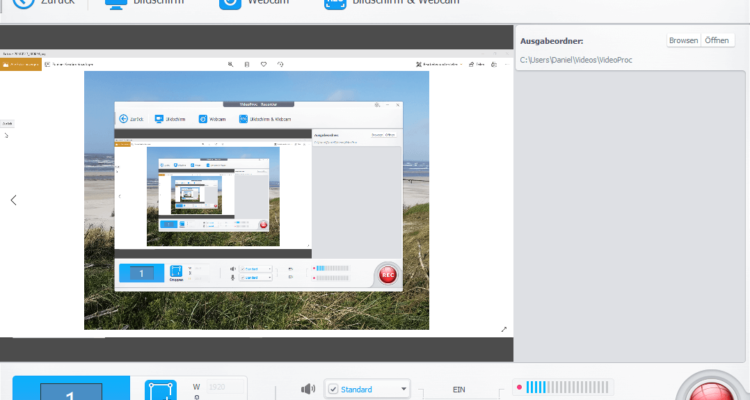750x400 pixels.
Task: Click the output path C:\Users\Daniel\Videos\VideoProc
Action: pyautogui.click(x=576, y=60)
